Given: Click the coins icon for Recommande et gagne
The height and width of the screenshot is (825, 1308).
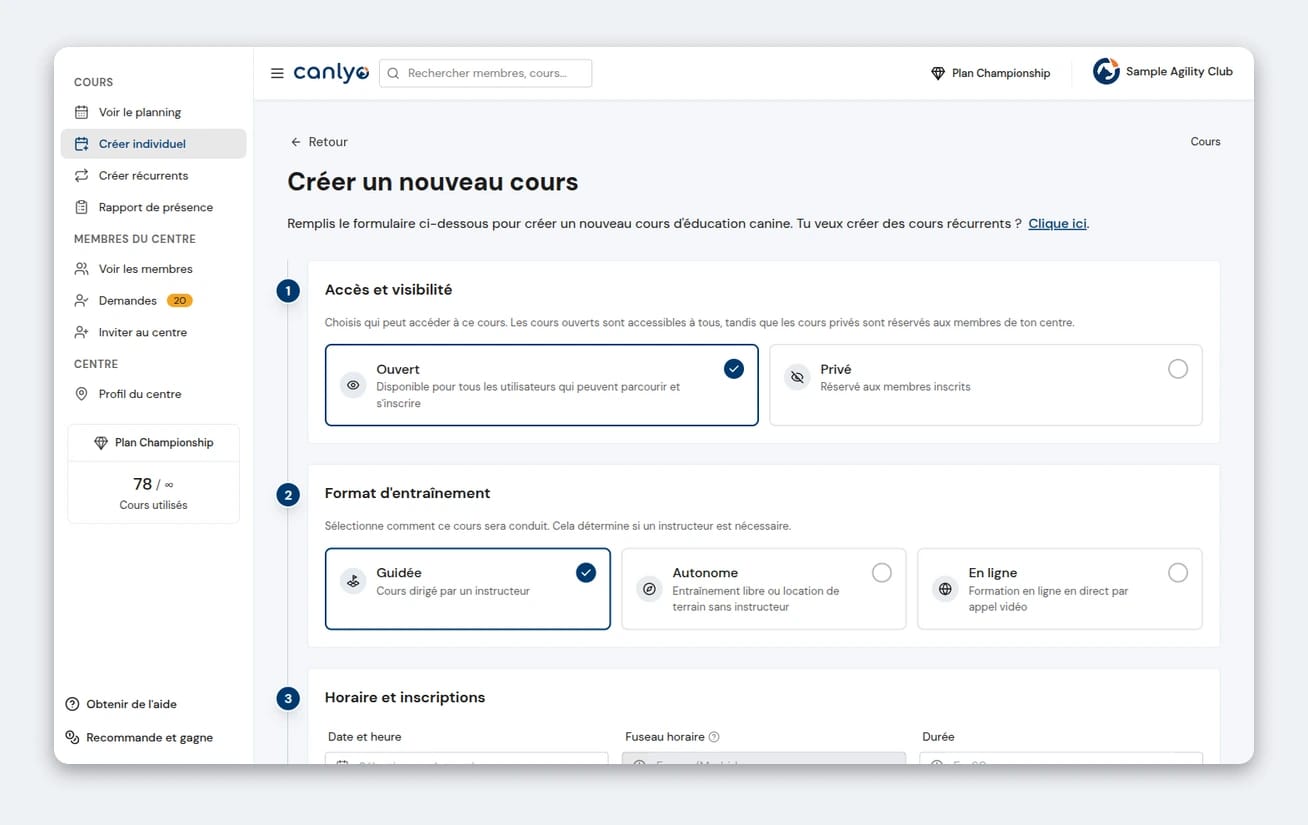Looking at the screenshot, I should point(72,737).
